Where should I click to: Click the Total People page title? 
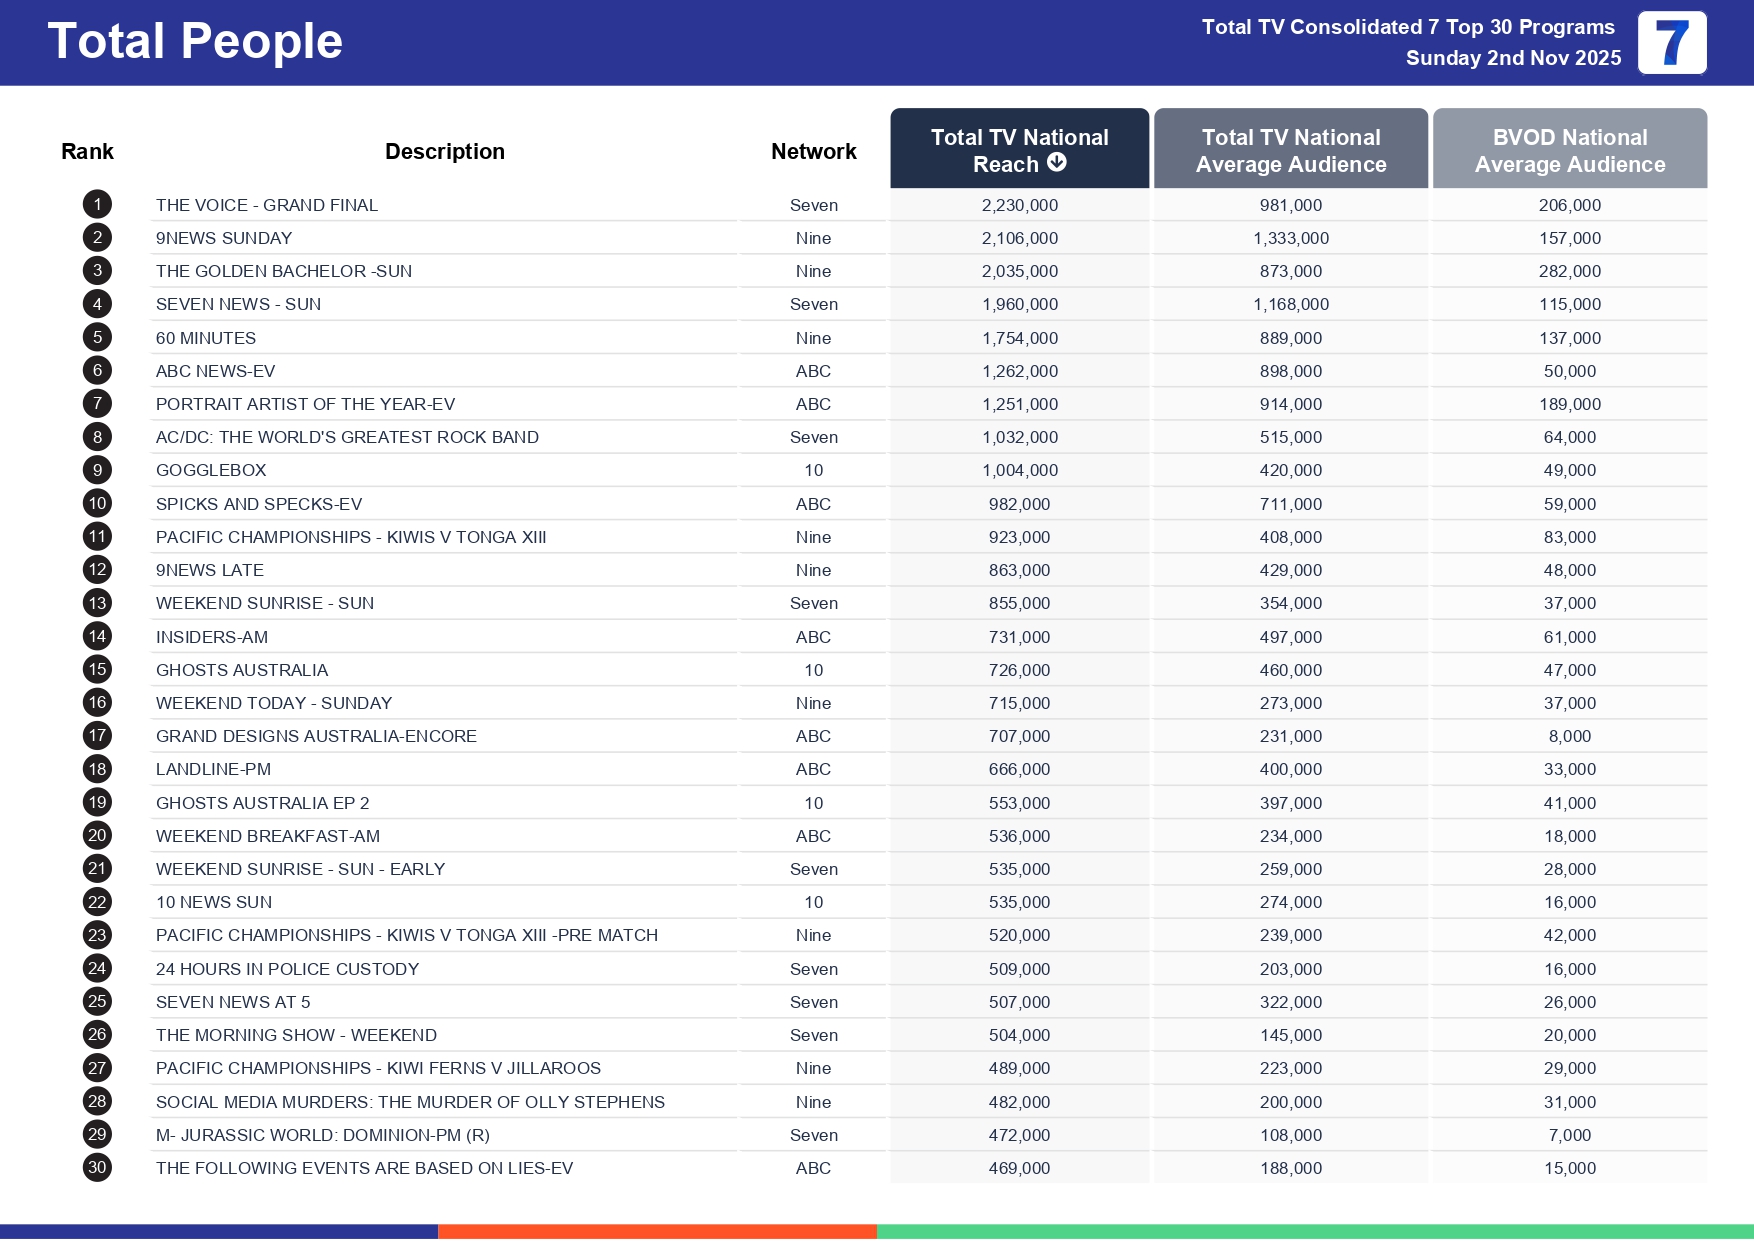(x=195, y=42)
